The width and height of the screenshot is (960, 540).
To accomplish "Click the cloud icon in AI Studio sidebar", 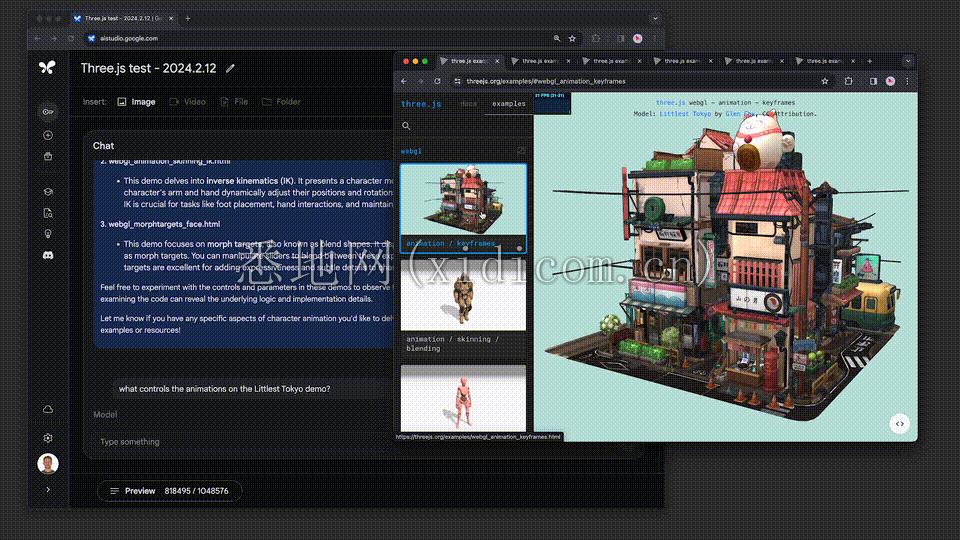I will click(48, 409).
